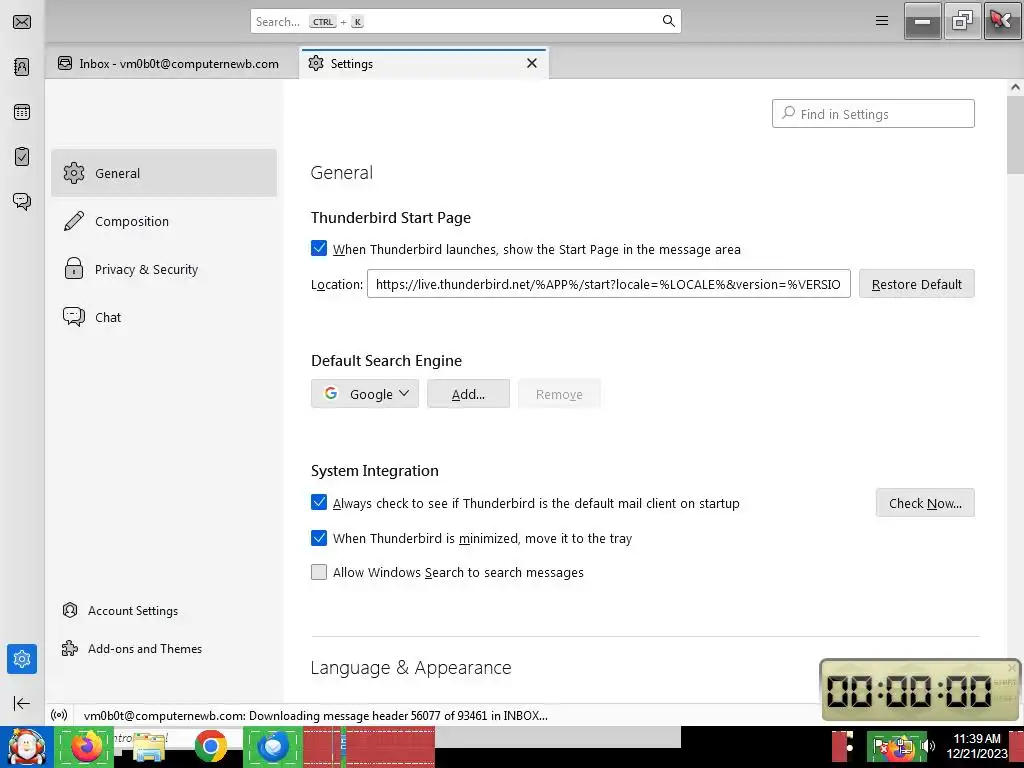The height and width of the screenshot is (768, 1024).
Task: Collapse the spaces toolbar with arrow icon
Action: [22, 703]
